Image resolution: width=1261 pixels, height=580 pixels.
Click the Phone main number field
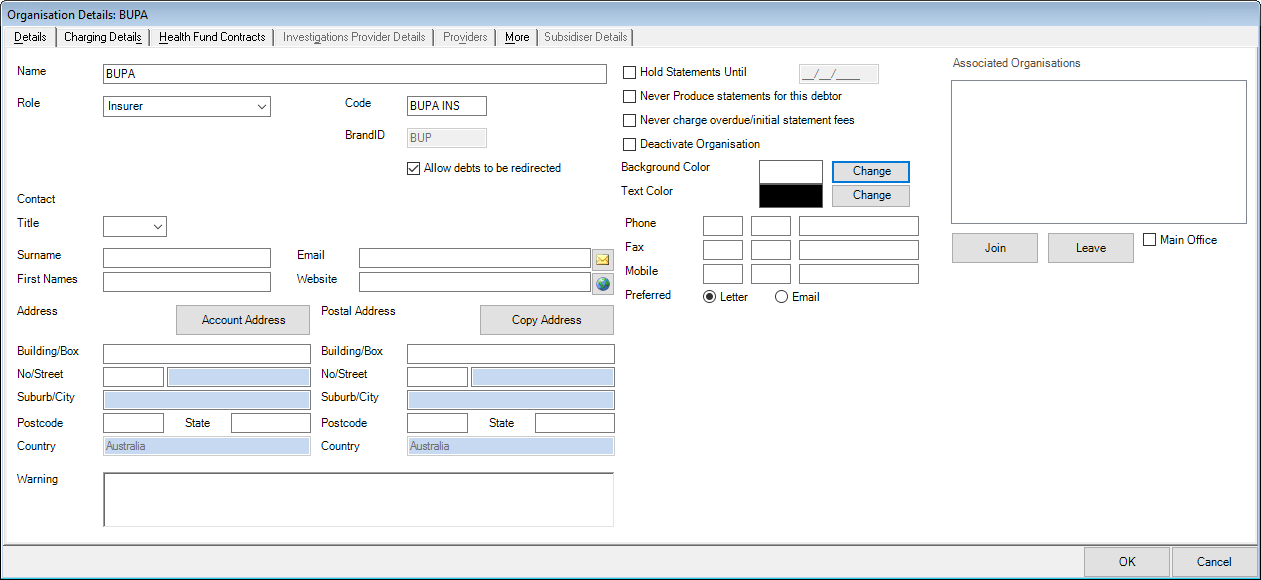[x=859, y=226]
